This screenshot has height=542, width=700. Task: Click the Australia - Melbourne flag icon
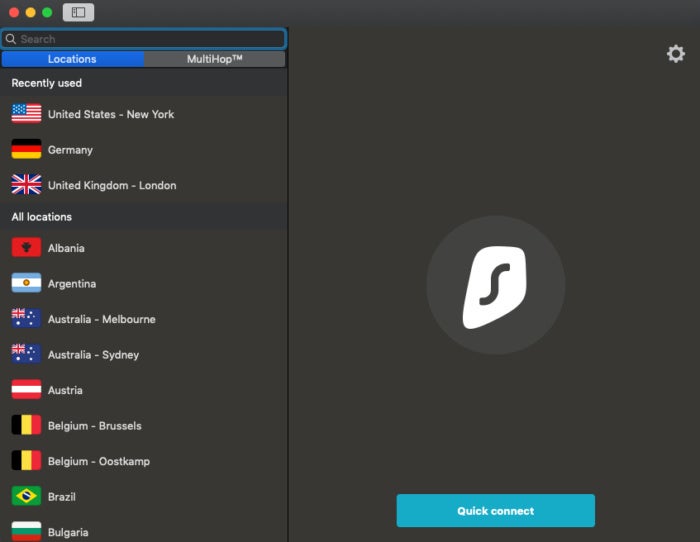[26, 318]
